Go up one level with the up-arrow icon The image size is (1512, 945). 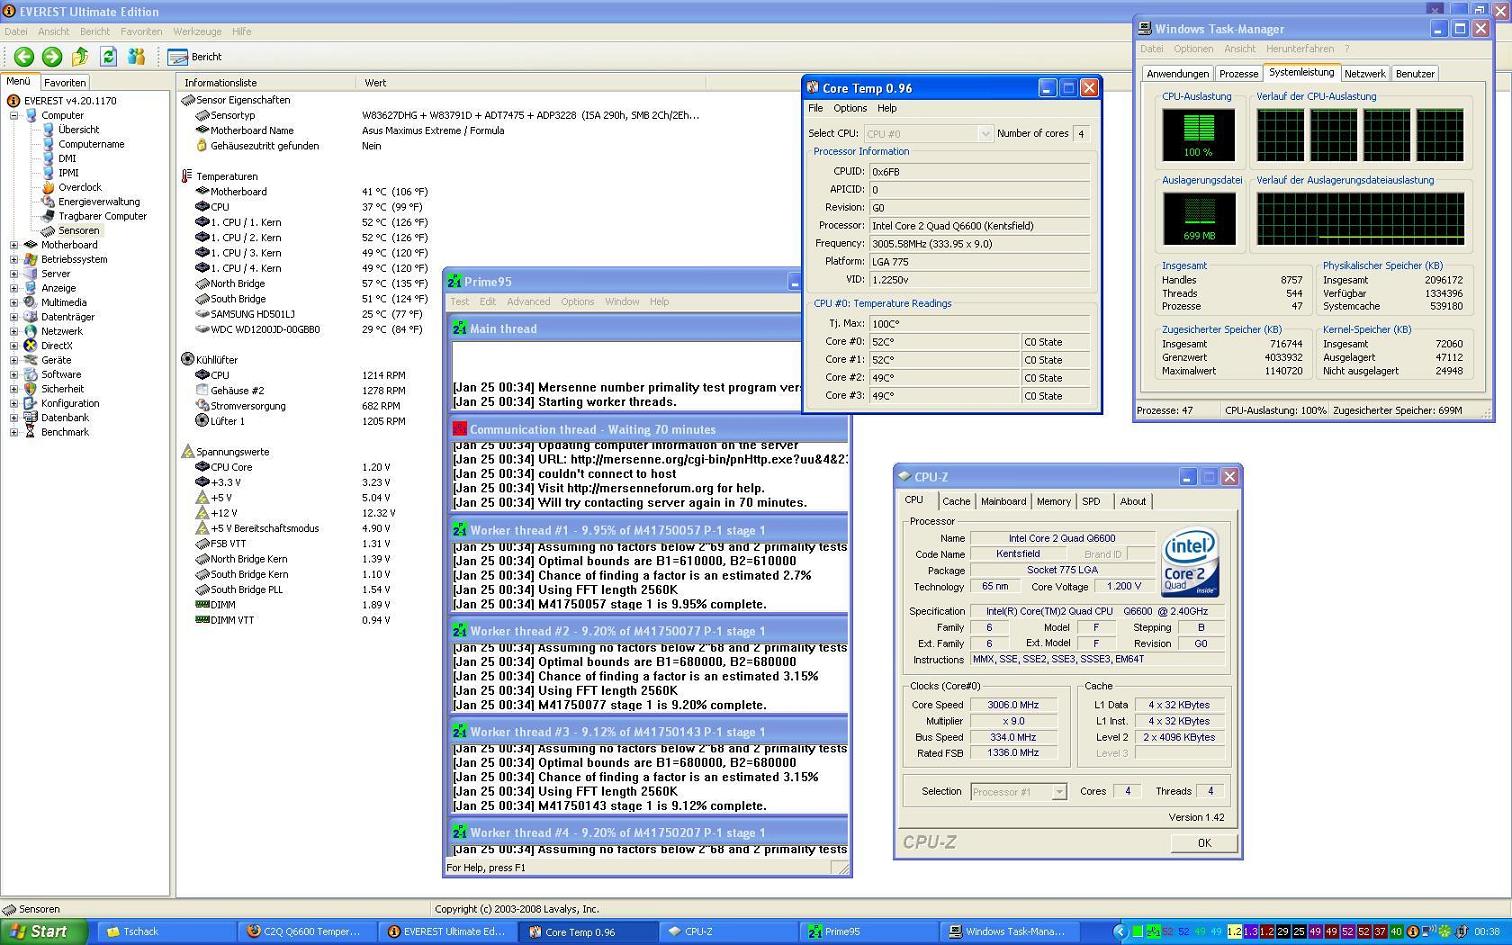pos(80,57)
